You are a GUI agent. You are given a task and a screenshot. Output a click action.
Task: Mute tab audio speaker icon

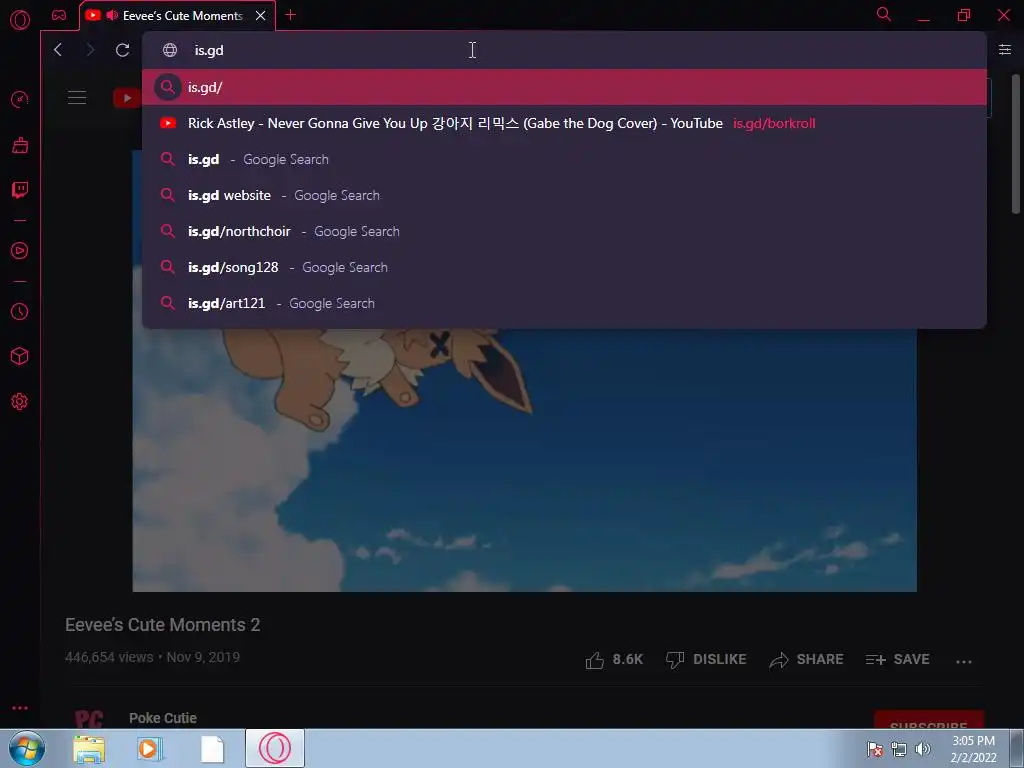coord(112,15)
